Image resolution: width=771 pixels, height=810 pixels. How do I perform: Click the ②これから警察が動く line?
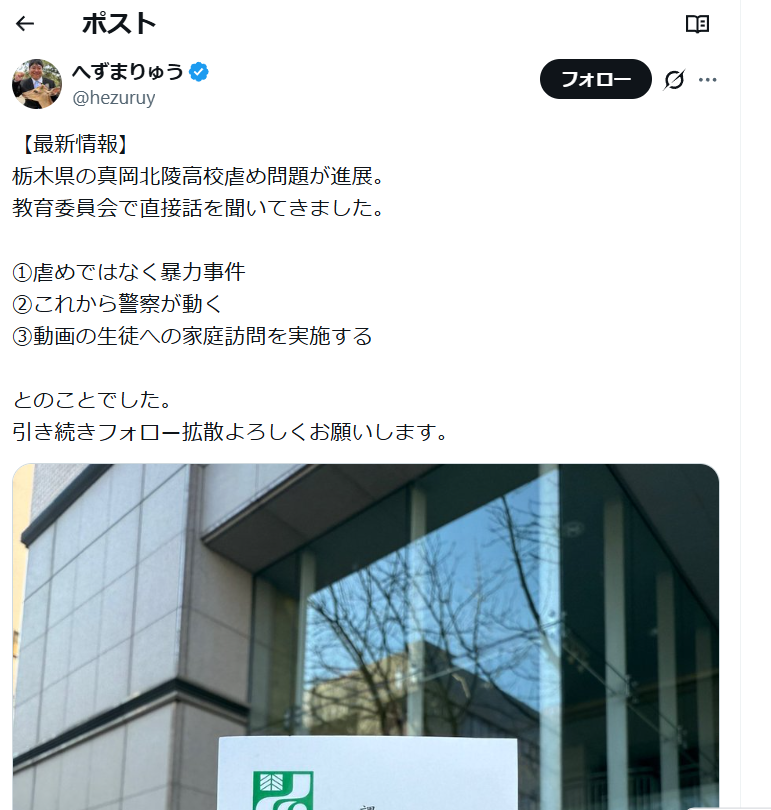pyautogui.click(x=118, y=304)
